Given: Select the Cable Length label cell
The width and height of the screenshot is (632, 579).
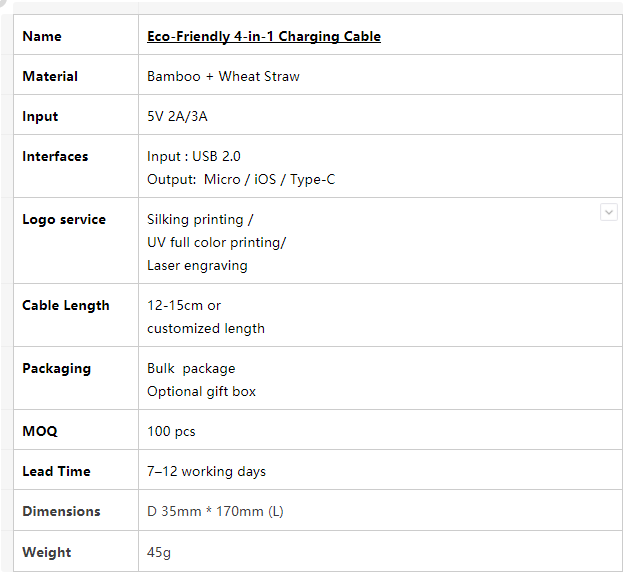Looking at the screenshot, I should tap(76, 315).
